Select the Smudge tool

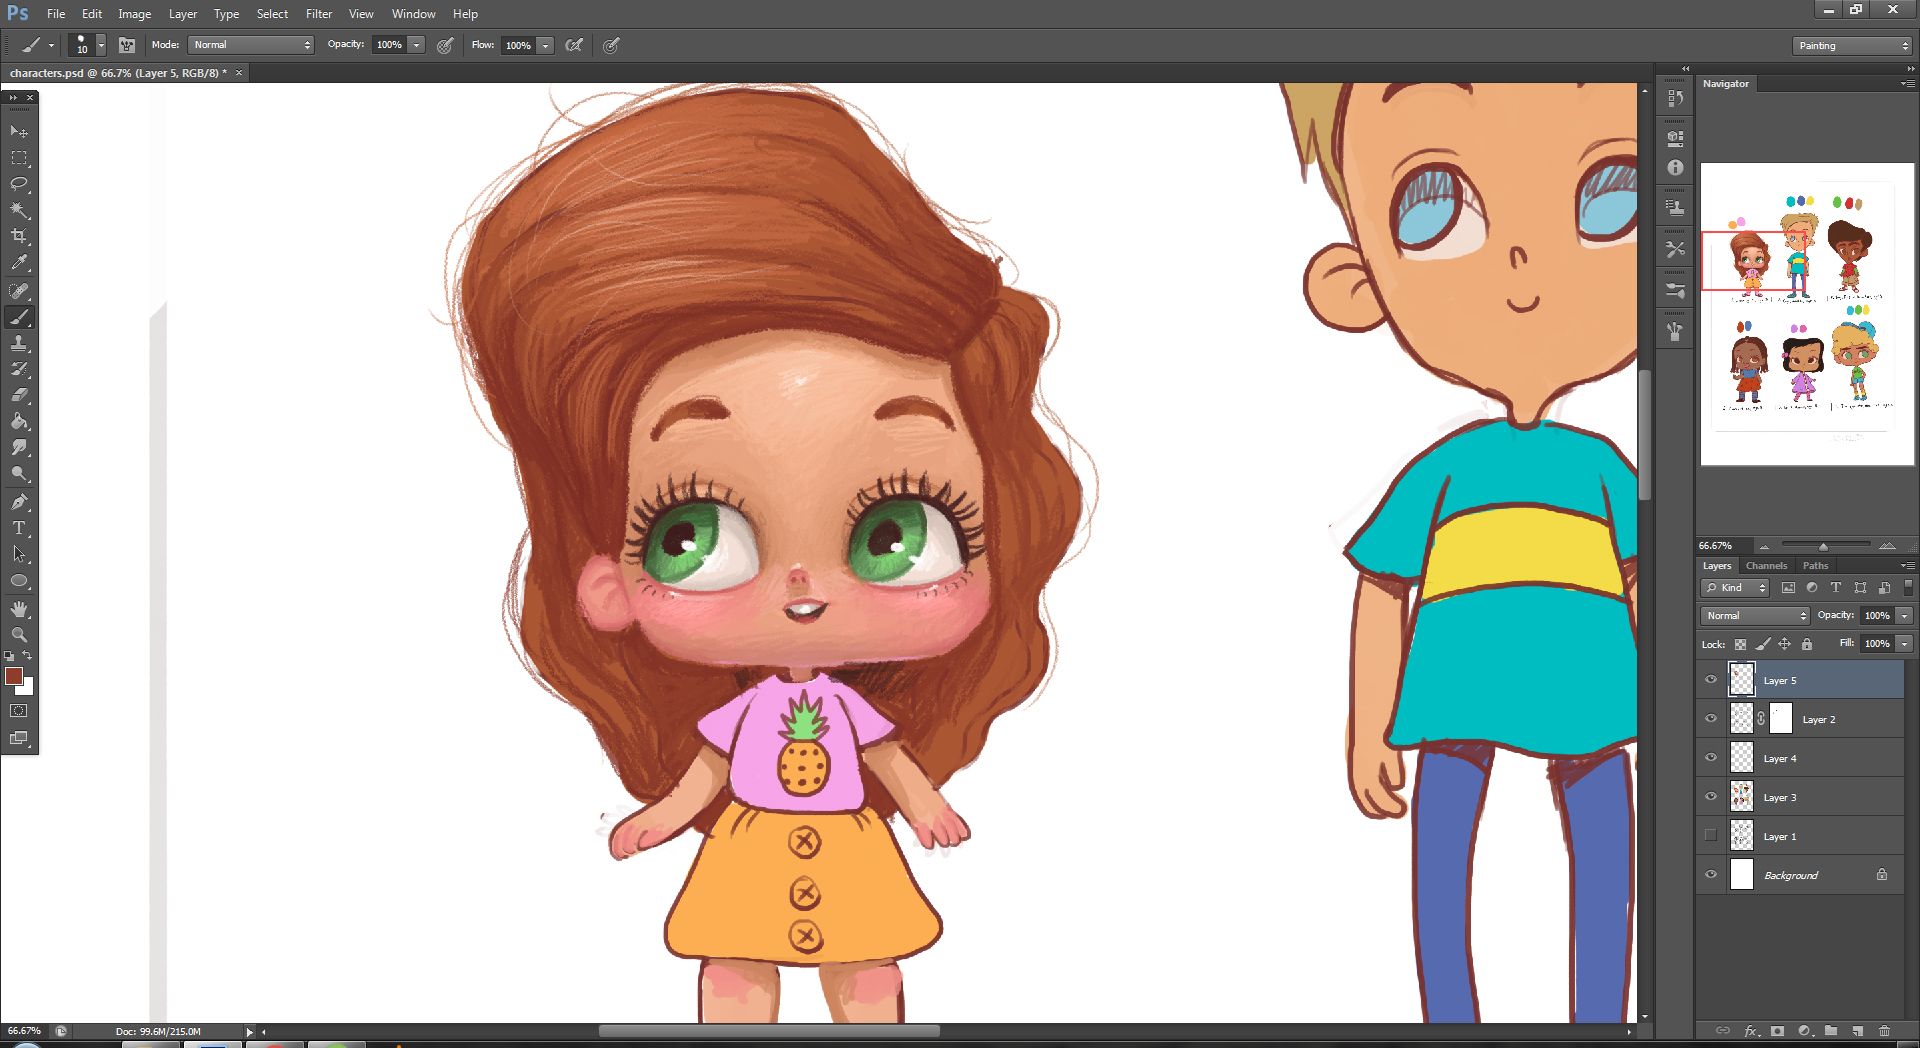(x=19, y=447)
